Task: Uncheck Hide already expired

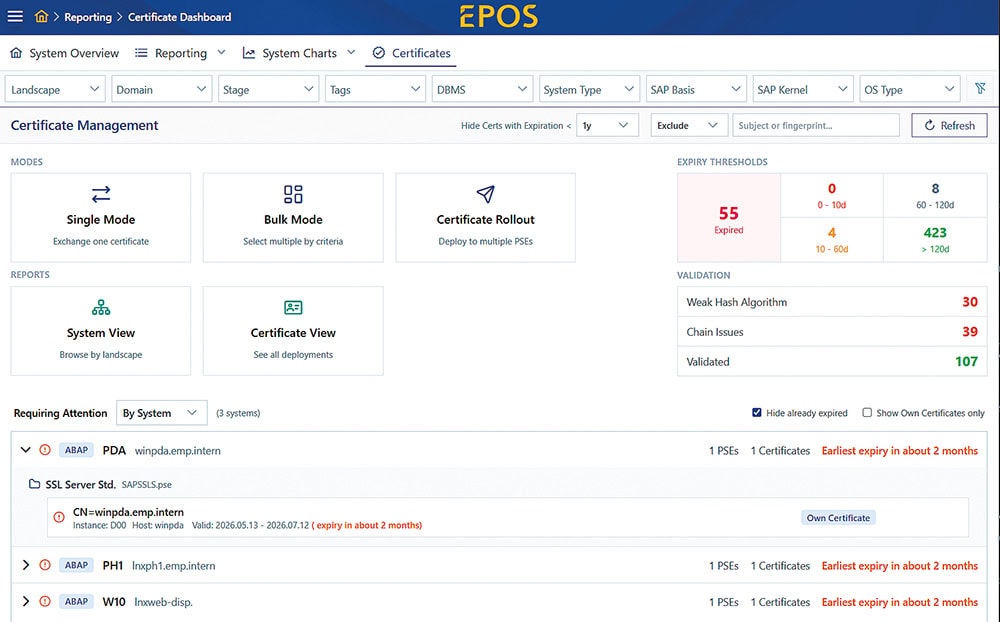Action: tap(756, 413)
